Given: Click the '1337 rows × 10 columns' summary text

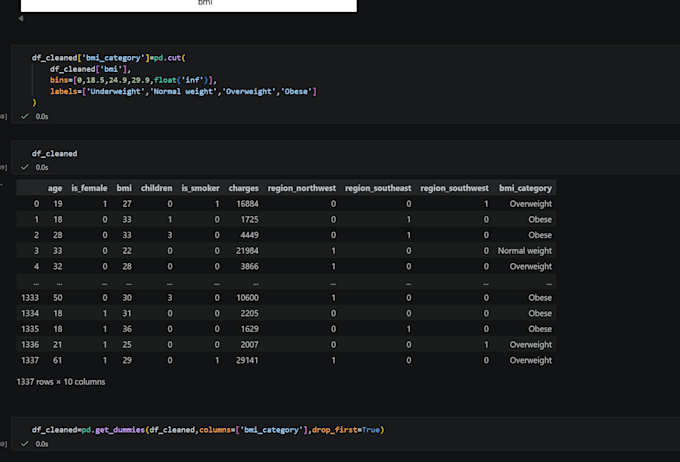Looking at the screenshot, I should (61, 382).
